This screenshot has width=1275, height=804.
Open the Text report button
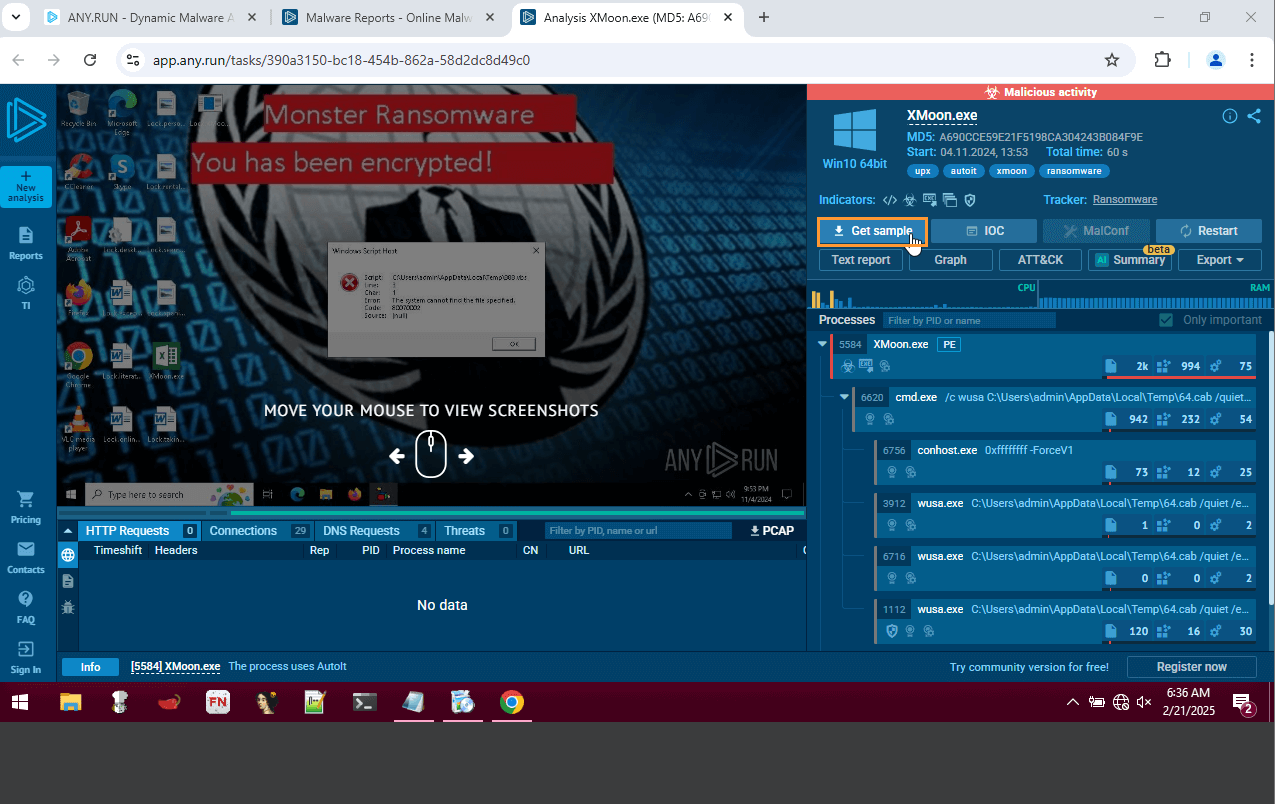[x=861, y=260]
